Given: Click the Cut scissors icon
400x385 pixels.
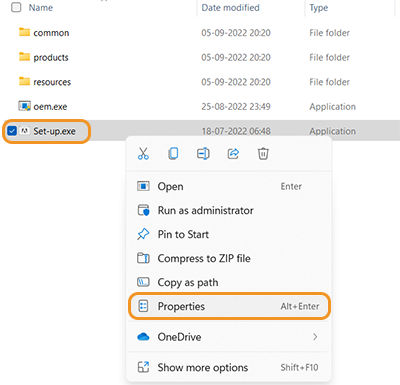Looking at the screenshot, I should pyautogui.click(x=143, y=154).
